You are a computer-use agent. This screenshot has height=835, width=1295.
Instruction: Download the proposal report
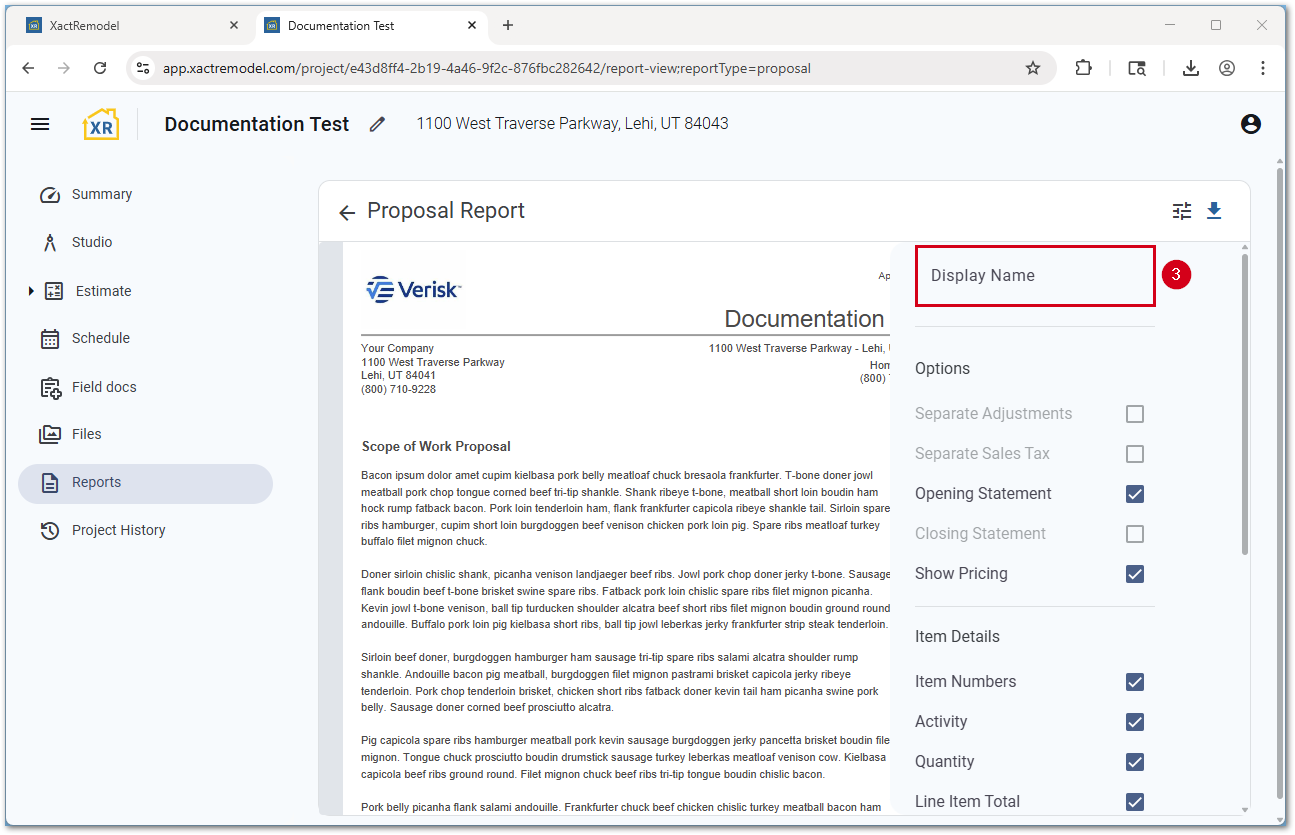point(1214,211)
